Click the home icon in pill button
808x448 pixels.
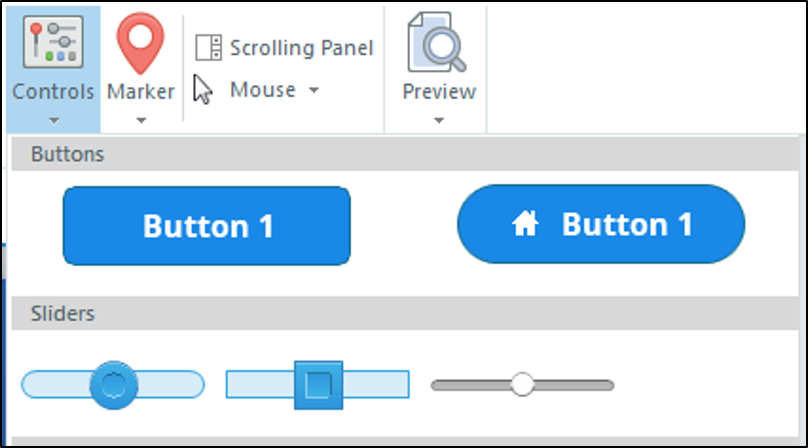click(525, 224)
